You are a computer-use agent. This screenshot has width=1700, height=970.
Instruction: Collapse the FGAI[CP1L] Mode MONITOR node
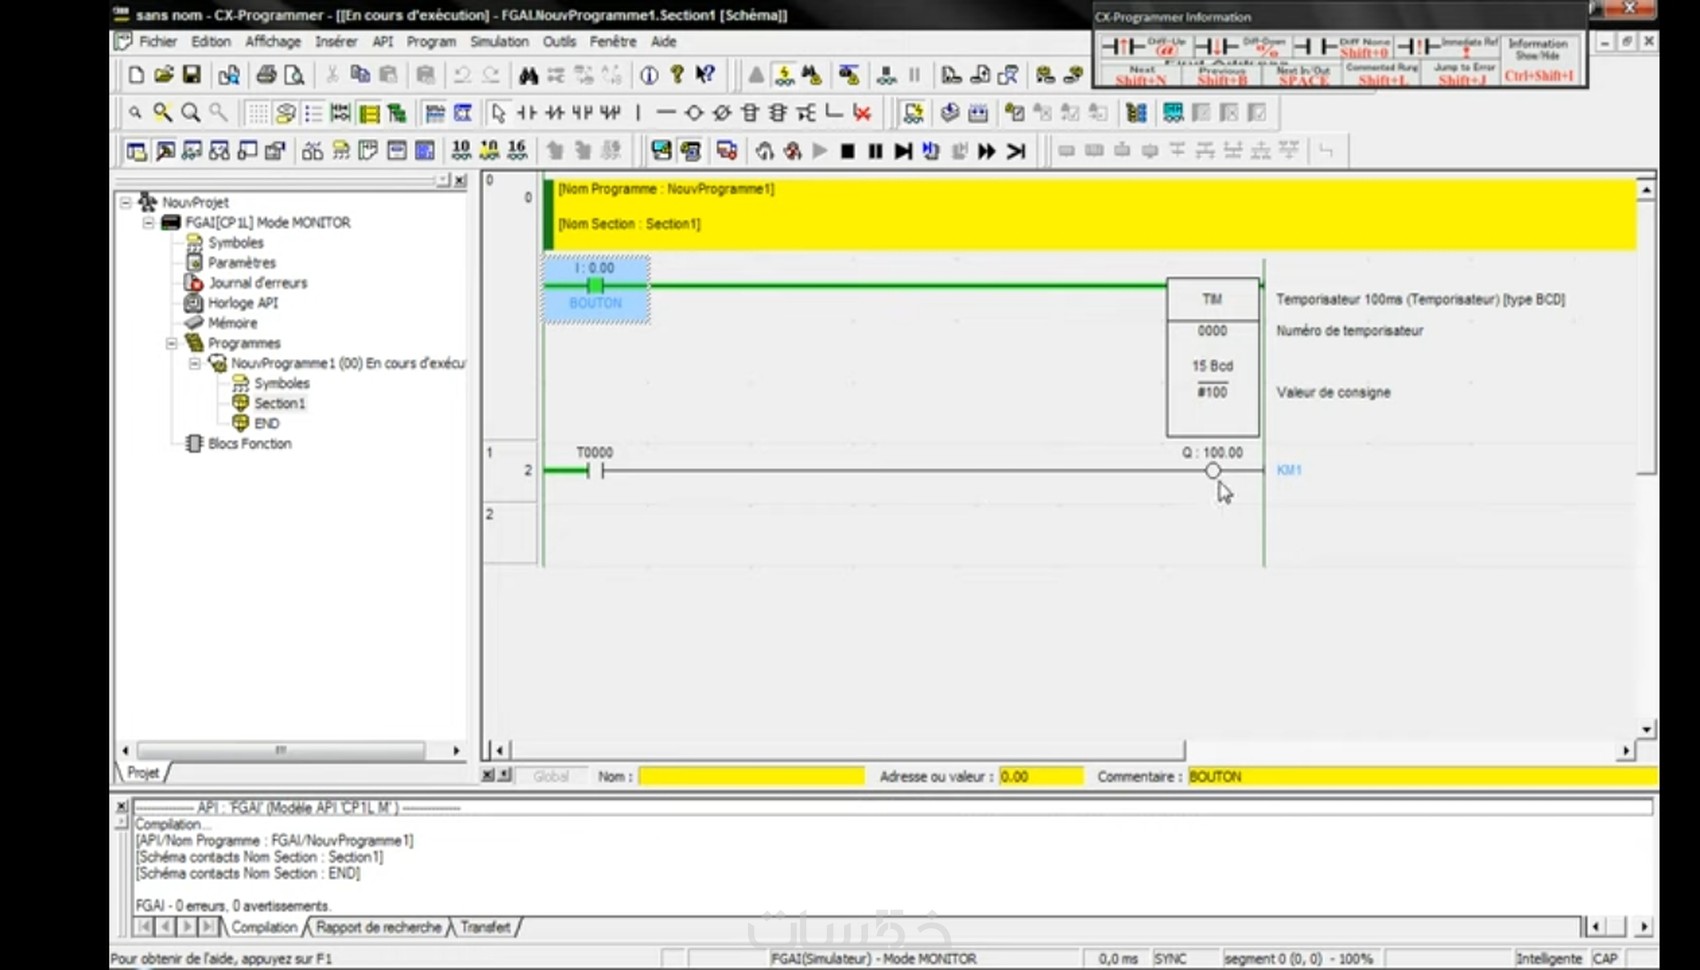148,222
